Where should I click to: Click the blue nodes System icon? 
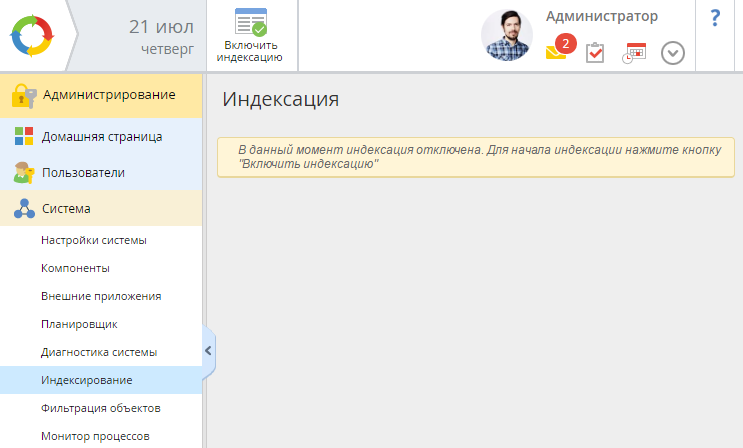[x=24, y=209]
